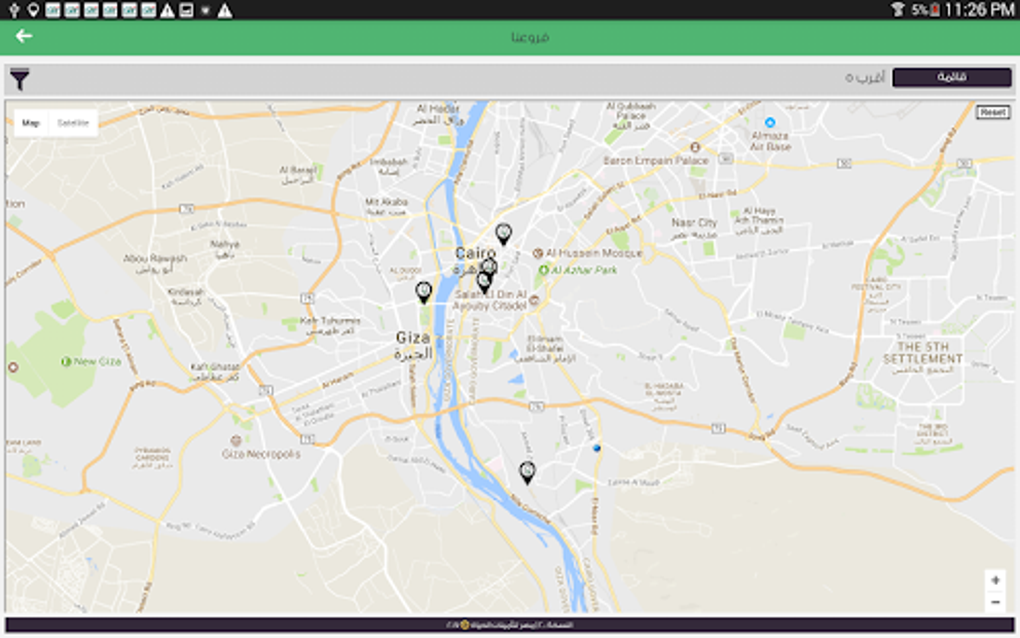Click the فروعنا page title
The width and height of the screenshot is (1020, 638).
point(530,37)
